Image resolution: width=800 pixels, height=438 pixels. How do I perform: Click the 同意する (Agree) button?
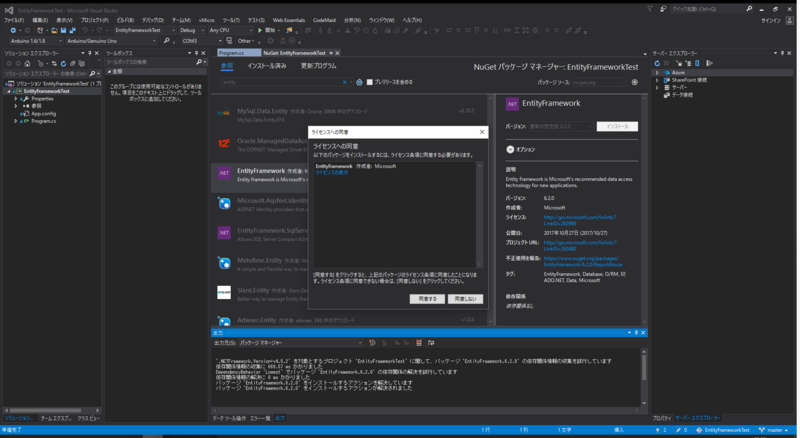click(x=427, y=299)
